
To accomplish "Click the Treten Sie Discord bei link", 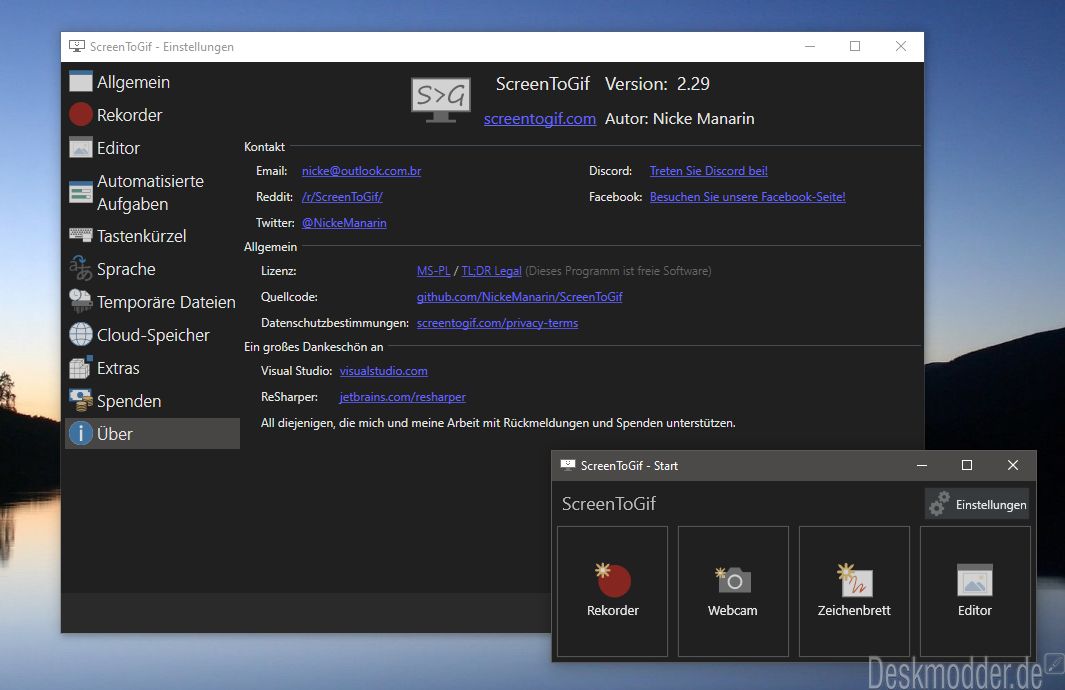I will (708, 170).
